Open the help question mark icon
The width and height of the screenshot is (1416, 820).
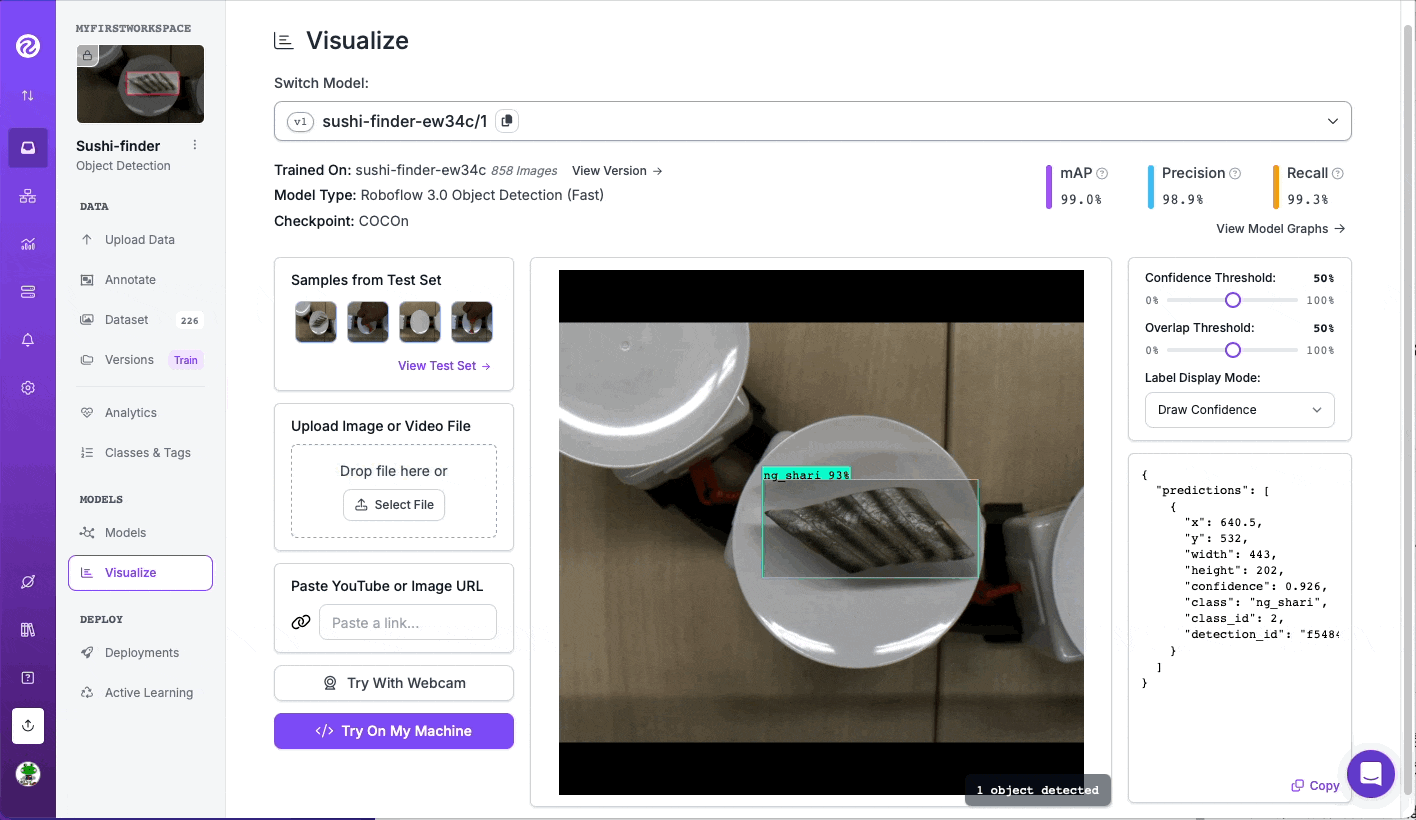tap(28, 678)
